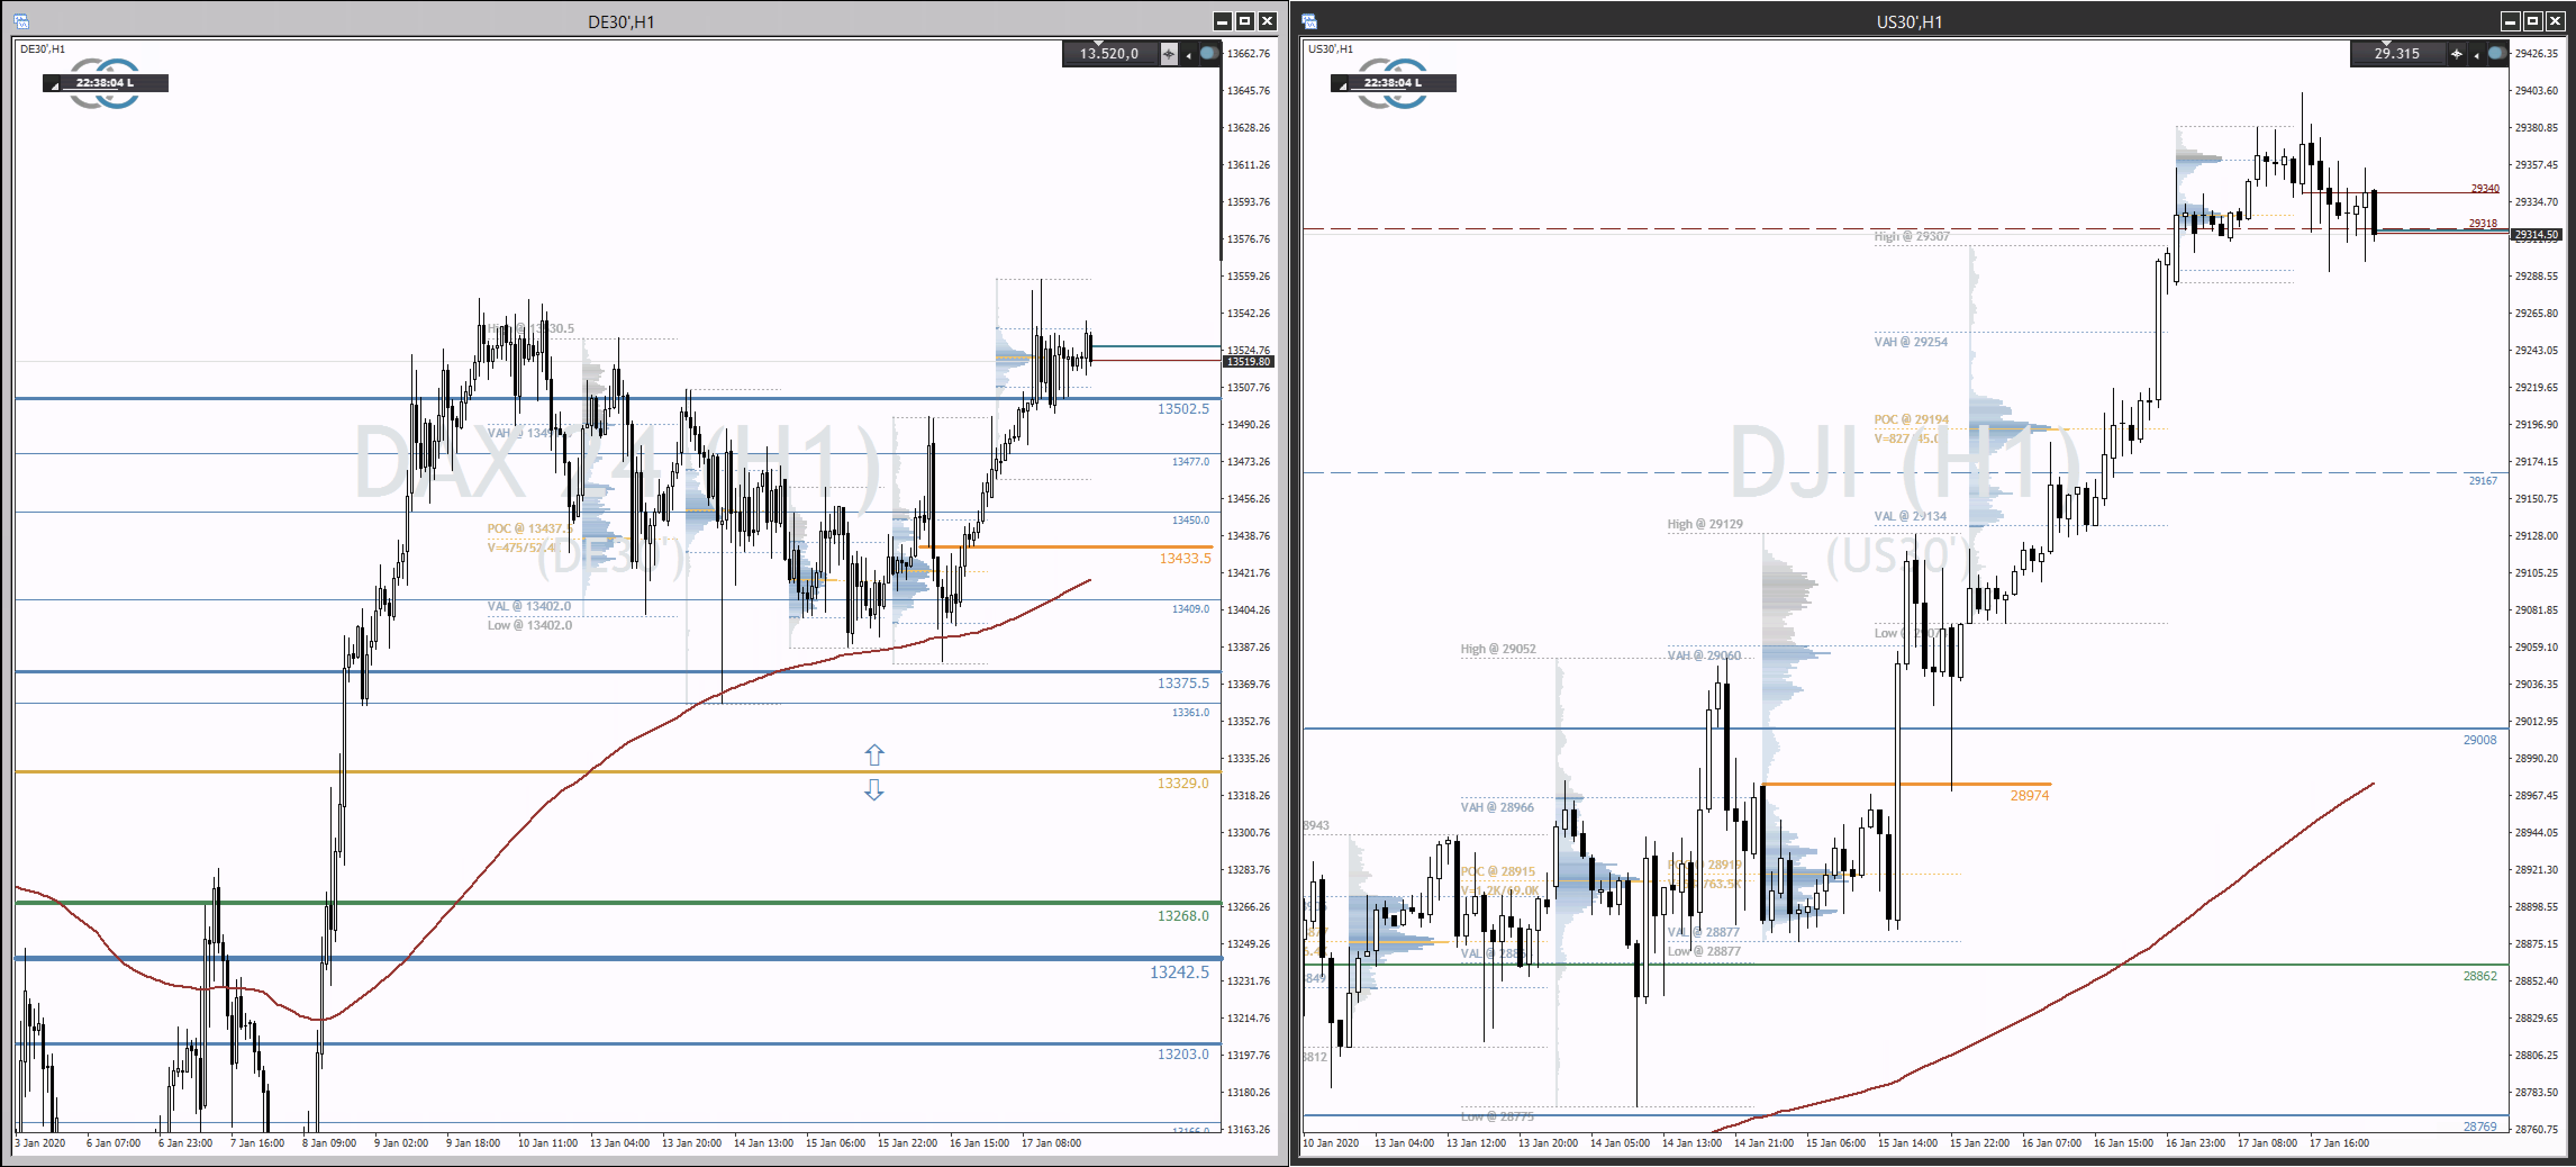2576x1167 pixels.
Task: Minimize the US30',H1 chart window
Action: point(2510,21)
